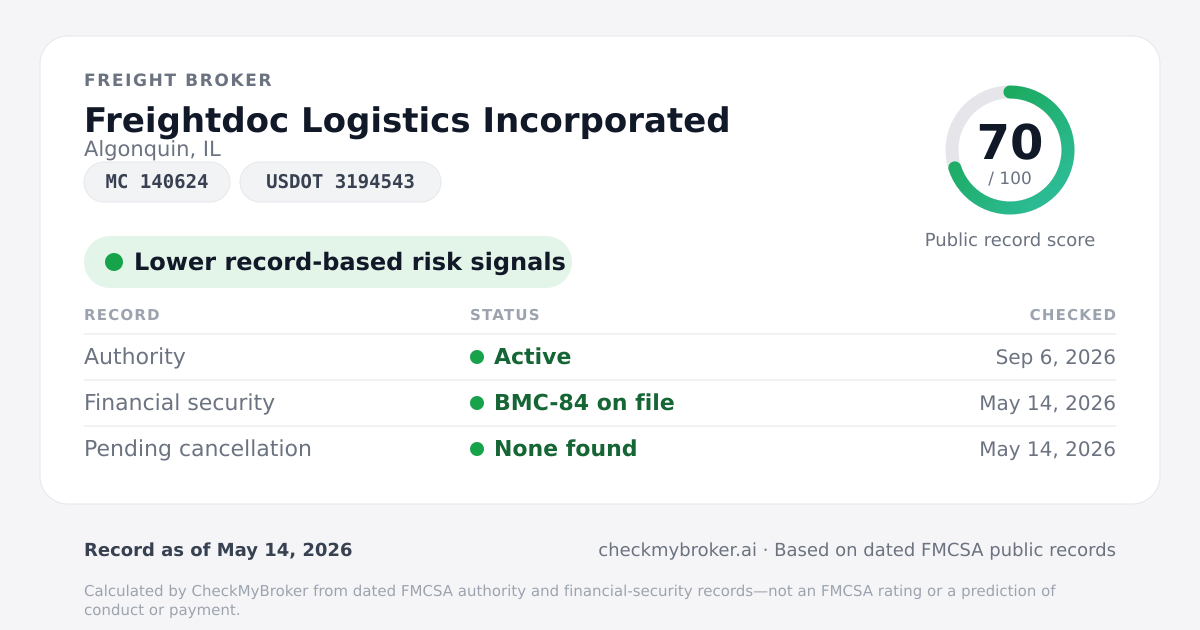The image size is (1200, 630).
Task: Click the STATUS column header
Action: point(505,315)
